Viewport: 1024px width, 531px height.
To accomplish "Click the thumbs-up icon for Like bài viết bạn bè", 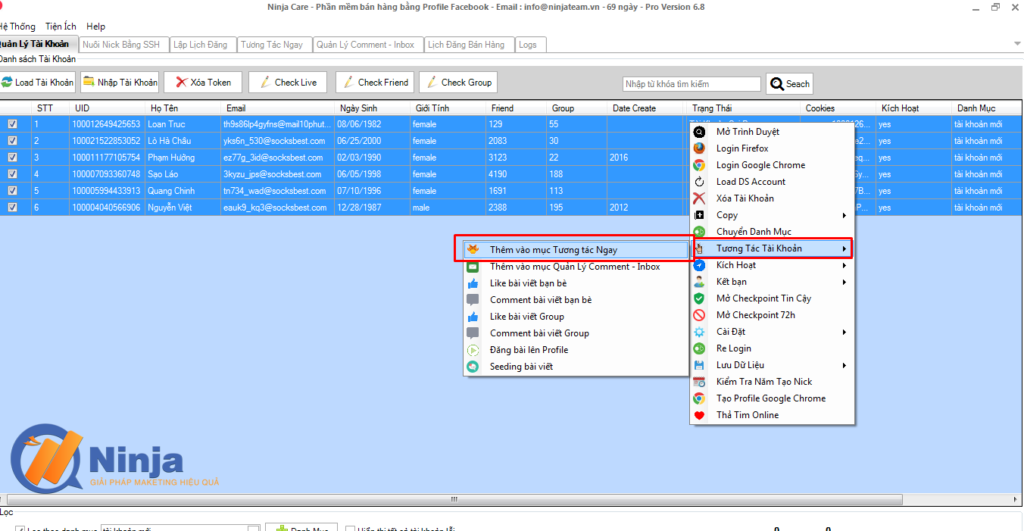I will (473, 283).
